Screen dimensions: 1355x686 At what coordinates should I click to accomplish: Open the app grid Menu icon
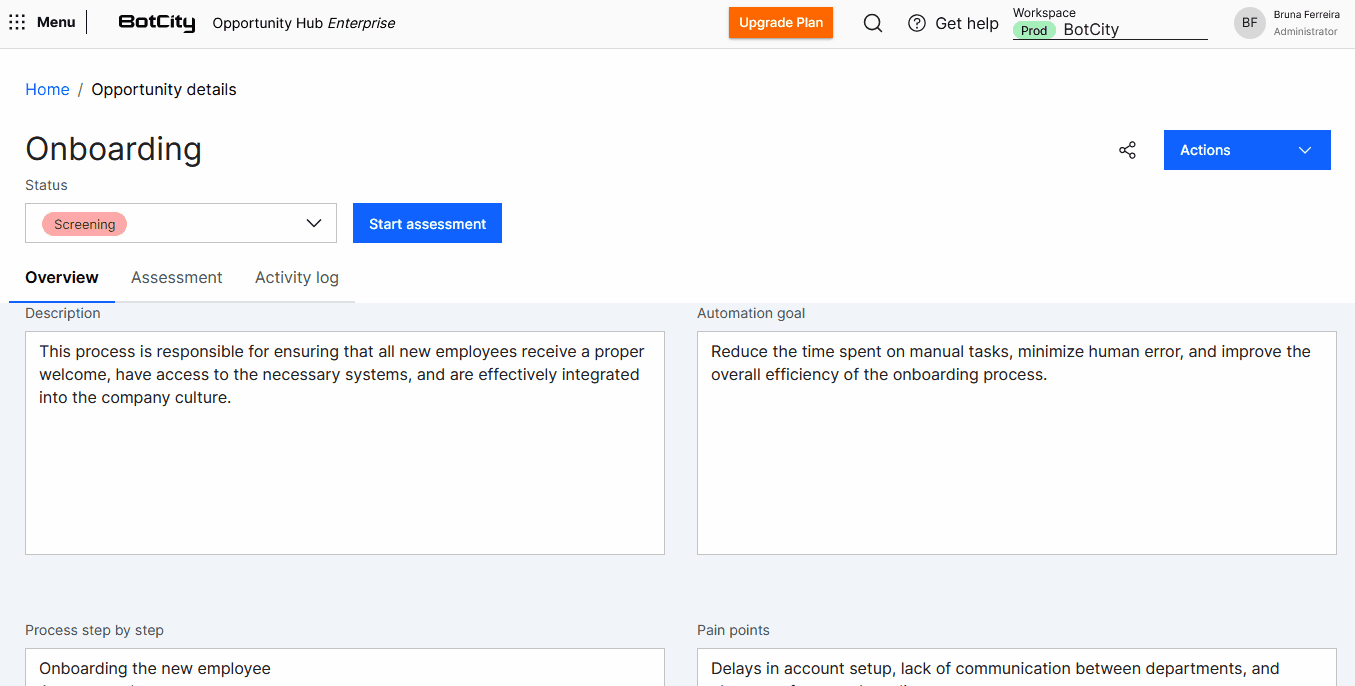(x=17, y=22)
